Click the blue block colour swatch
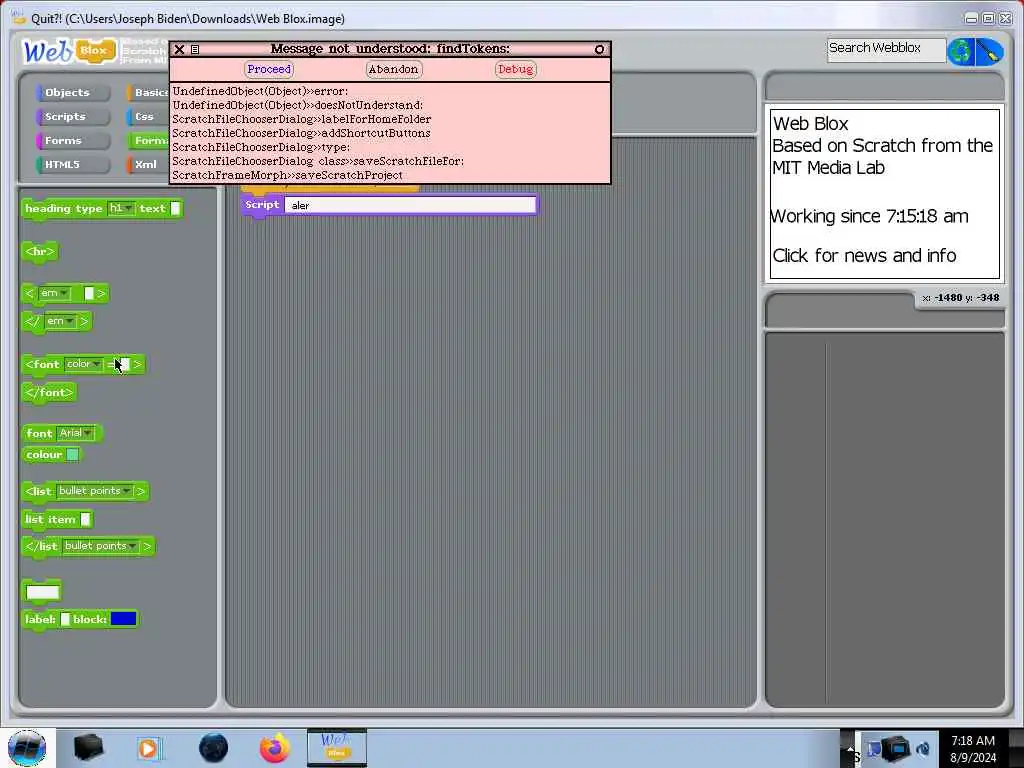Screen dimensions: 1024x768 (x=123, y=619)
